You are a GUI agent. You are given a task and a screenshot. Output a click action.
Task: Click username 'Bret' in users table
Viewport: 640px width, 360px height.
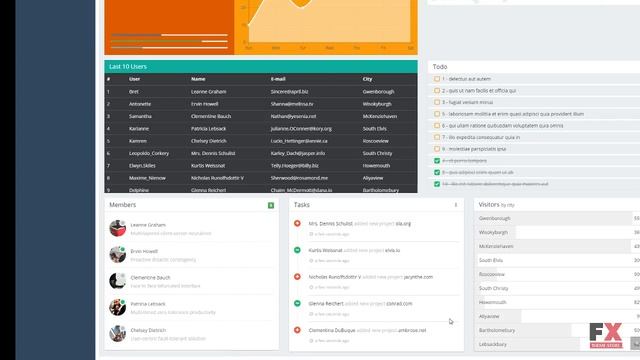133,92
